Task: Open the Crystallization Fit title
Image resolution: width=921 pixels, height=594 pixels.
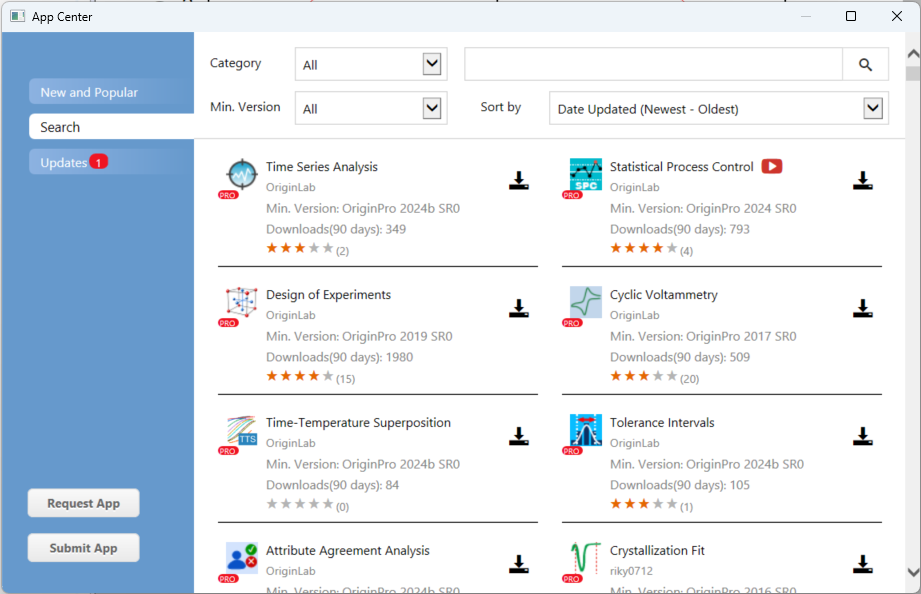Action: pos(657,551)
